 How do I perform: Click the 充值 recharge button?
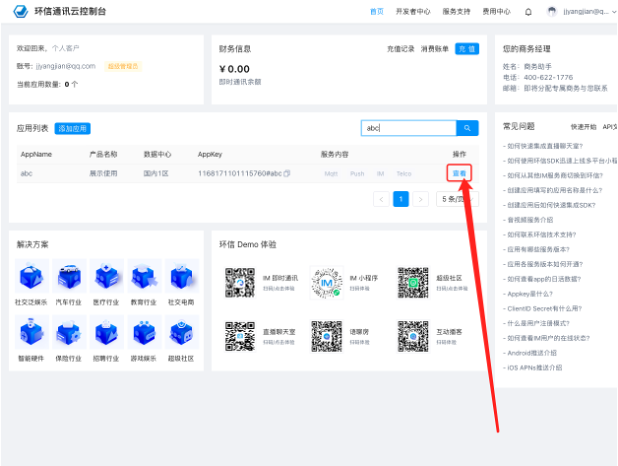467,48
